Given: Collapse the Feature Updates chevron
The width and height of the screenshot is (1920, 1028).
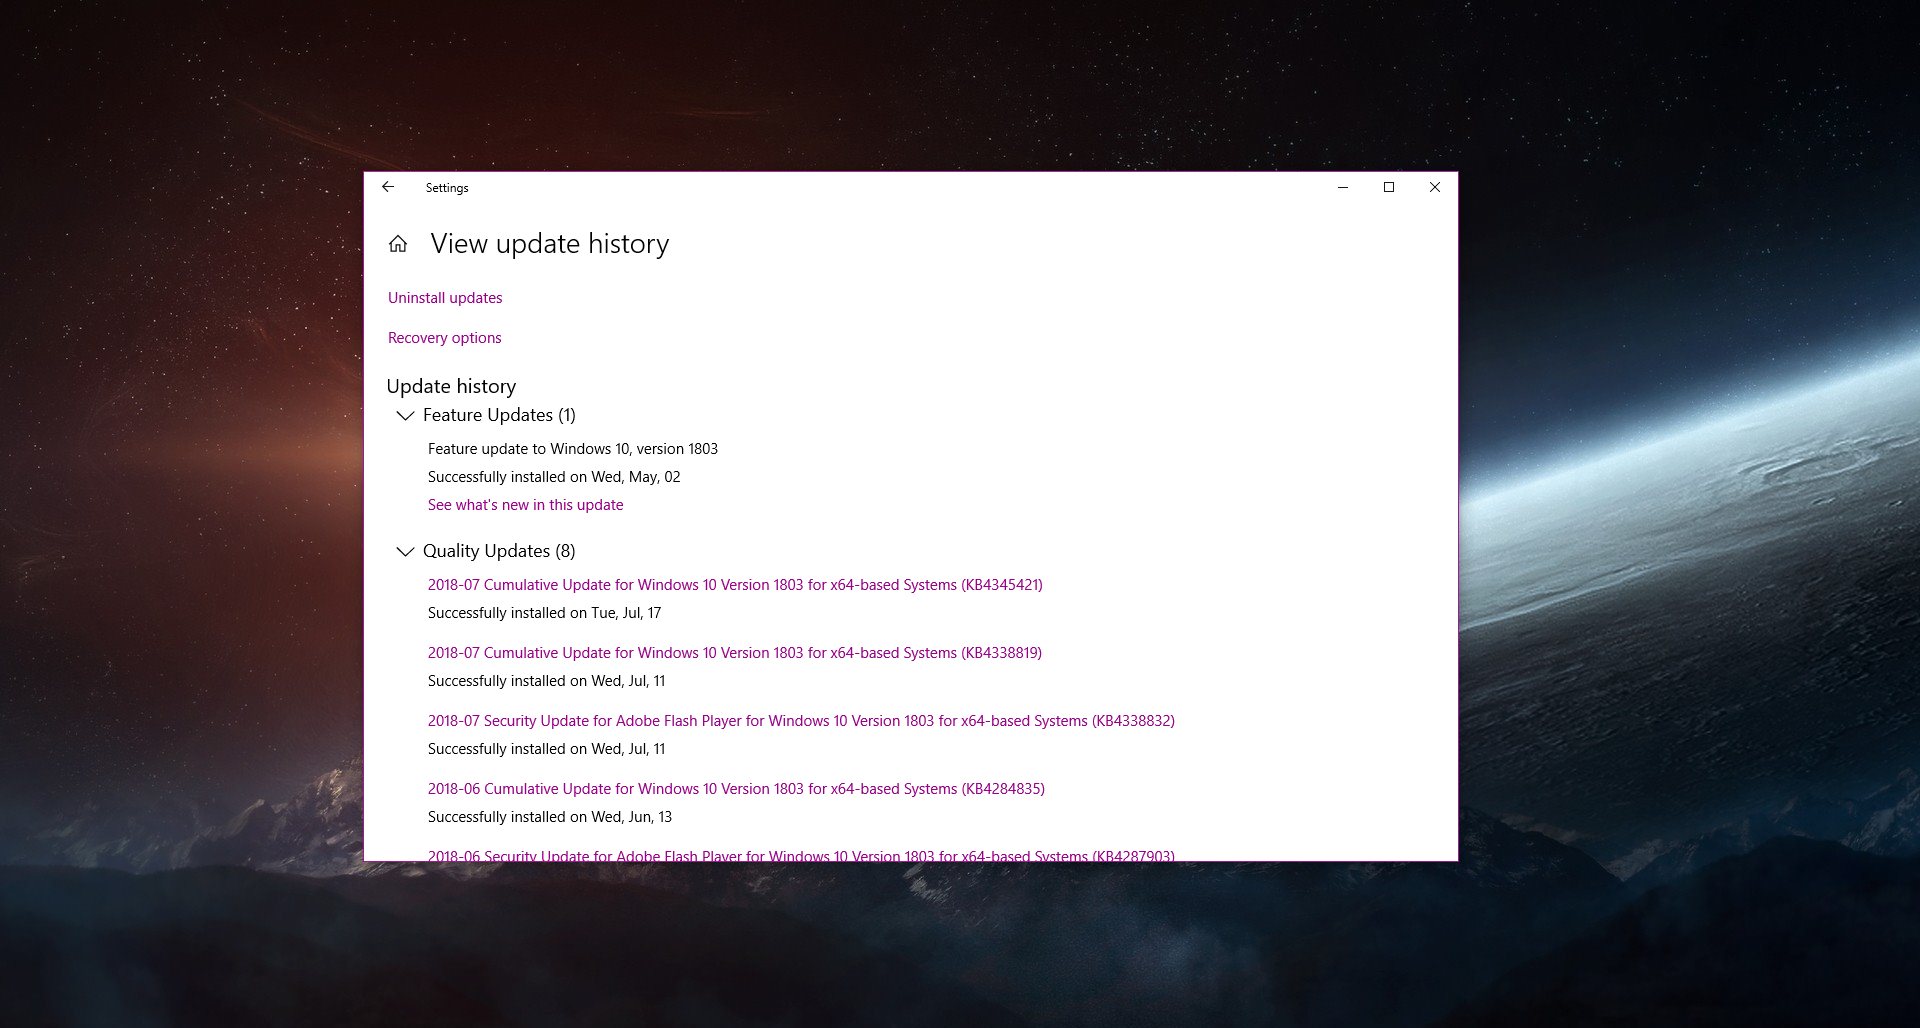Looking at the screenshot, I should pos(405,415).
